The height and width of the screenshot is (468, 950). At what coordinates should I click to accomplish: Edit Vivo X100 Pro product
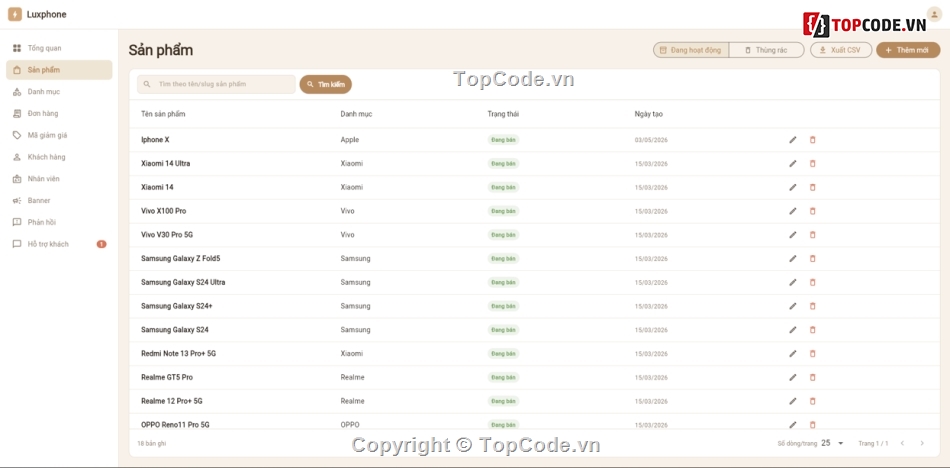pyautogui.click(x=792, y=211)
